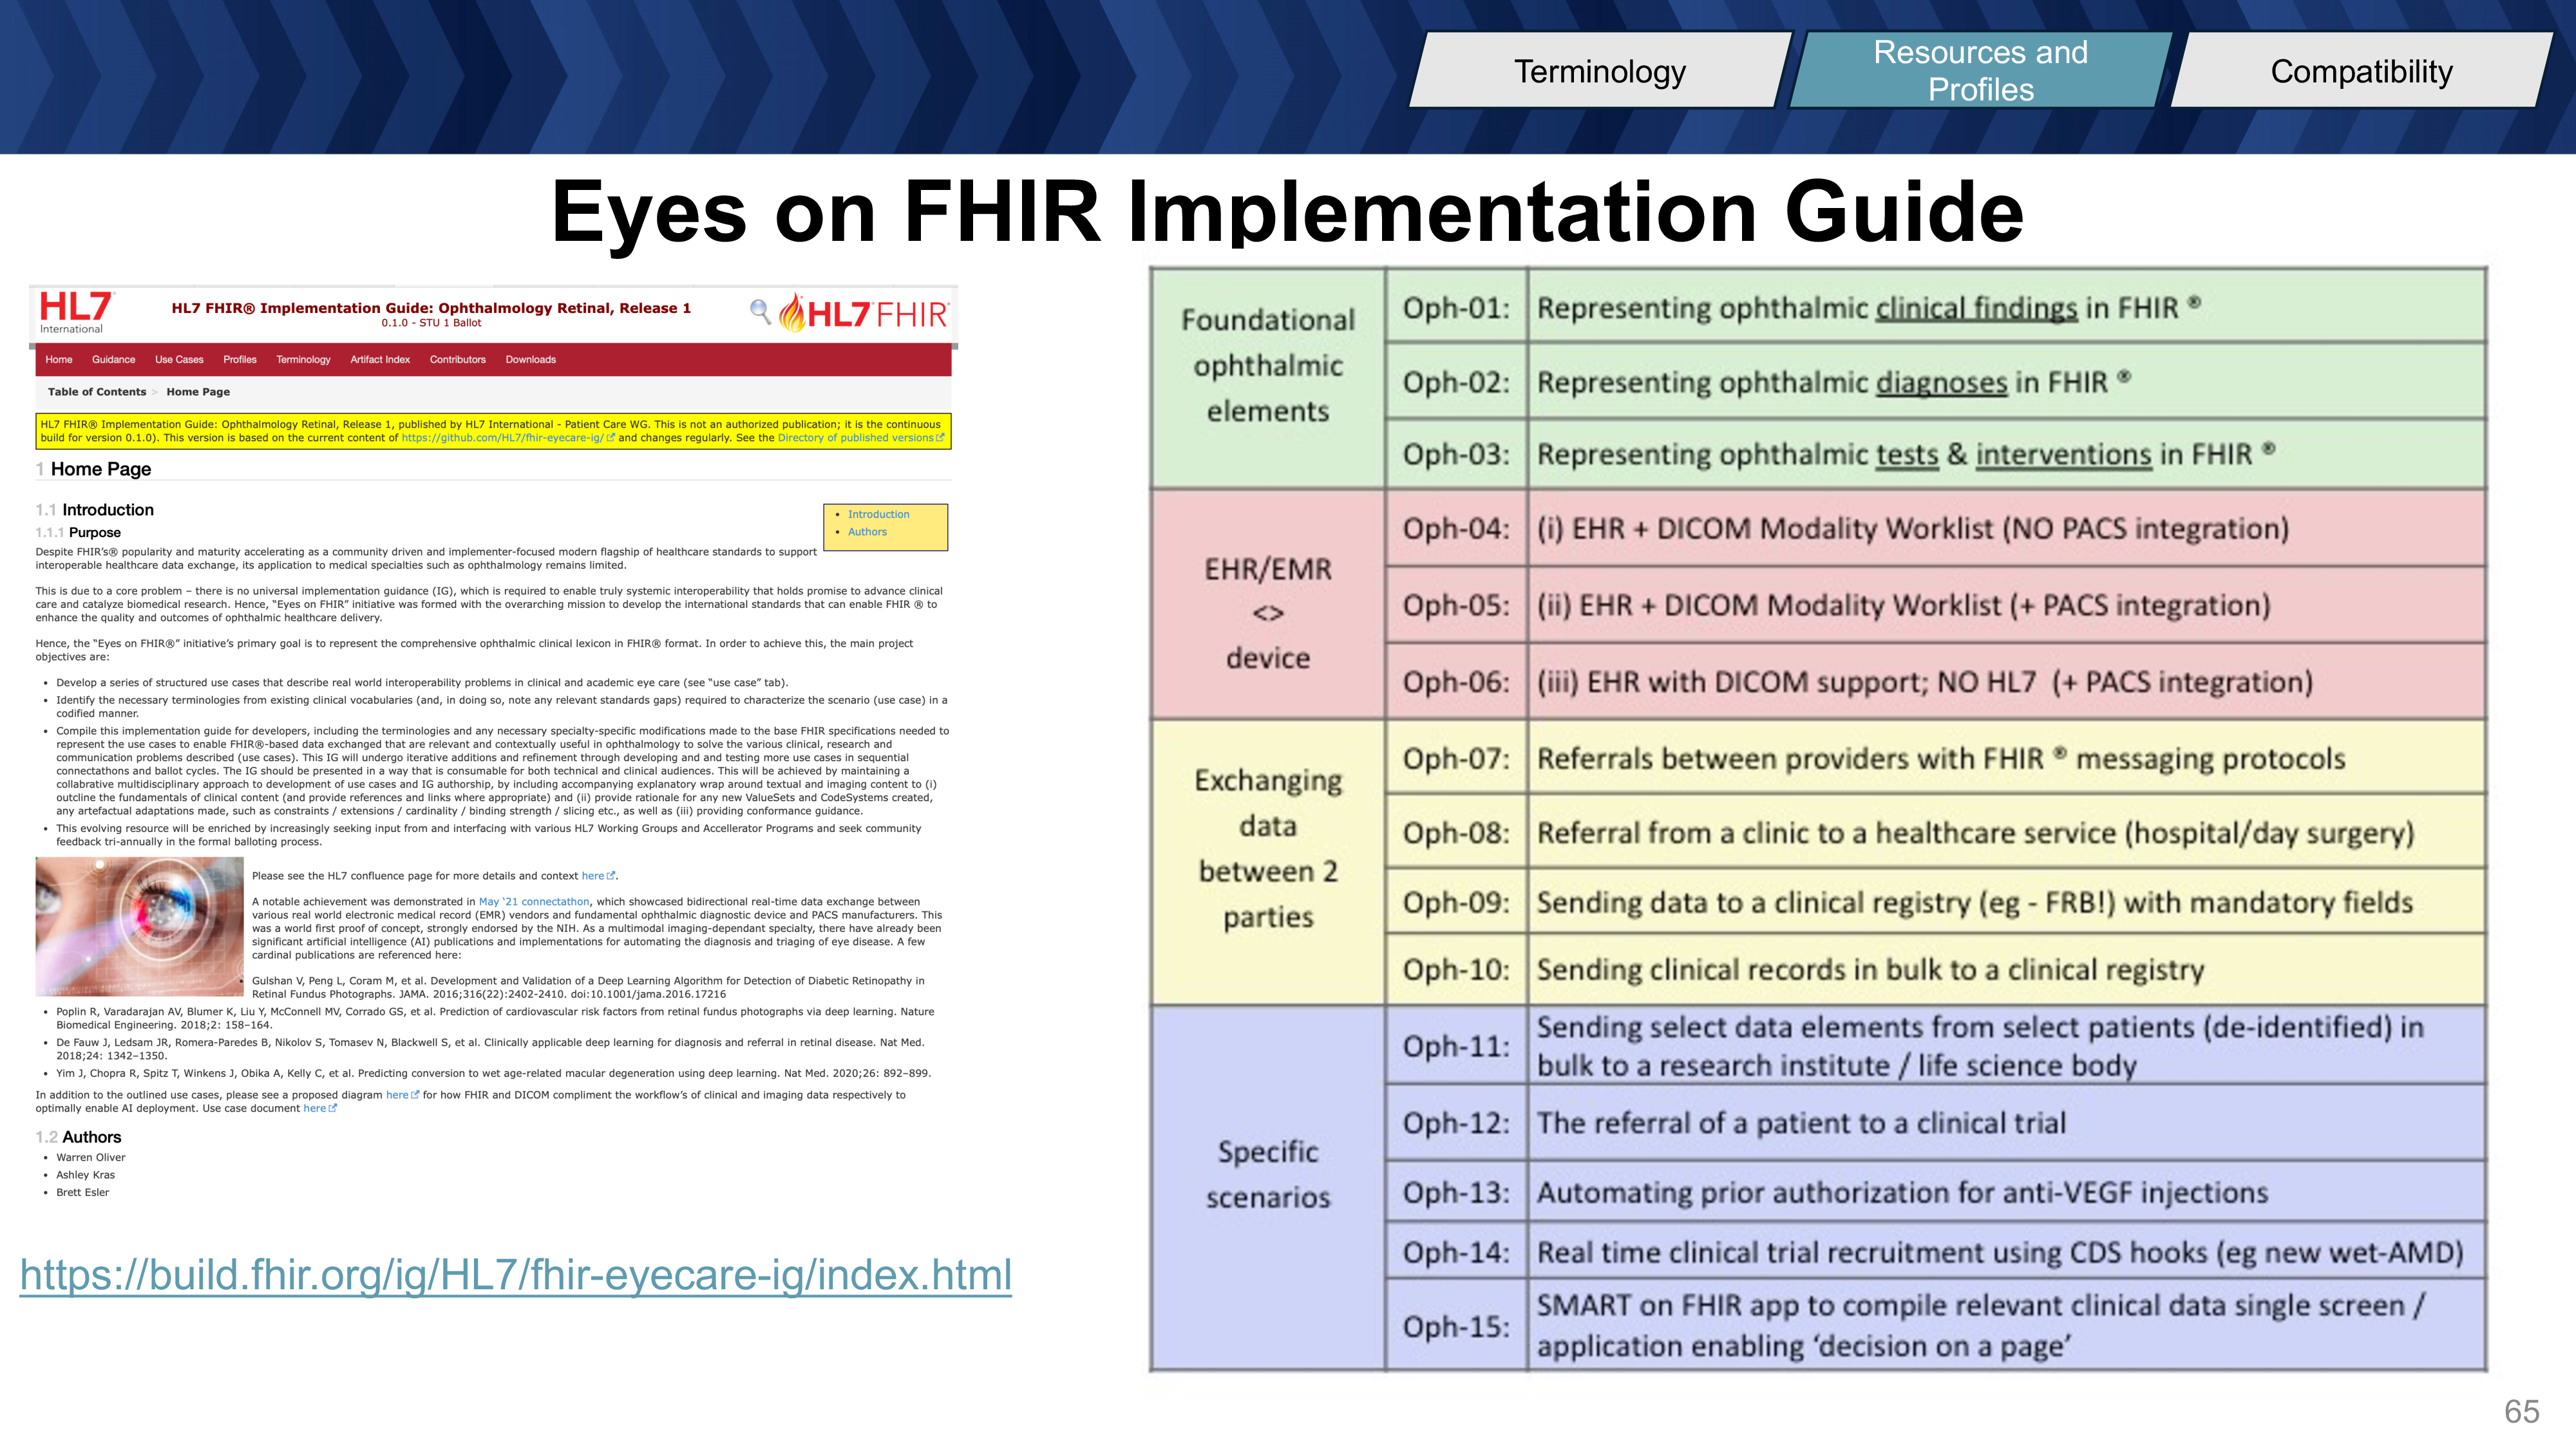Click the '0.1.0 - STU 1 Ballot' version text
The image size is (2576, 1449).
pyautogui.click(x=431, y=323)
